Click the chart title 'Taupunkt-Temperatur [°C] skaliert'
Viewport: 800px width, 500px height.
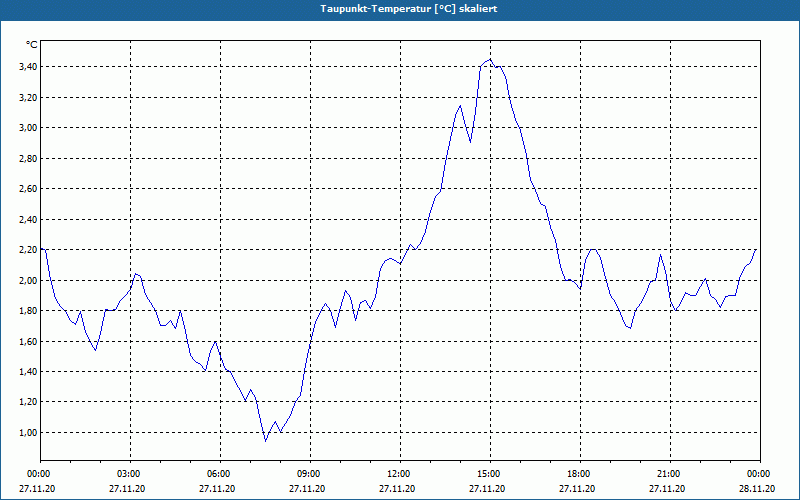409,9
